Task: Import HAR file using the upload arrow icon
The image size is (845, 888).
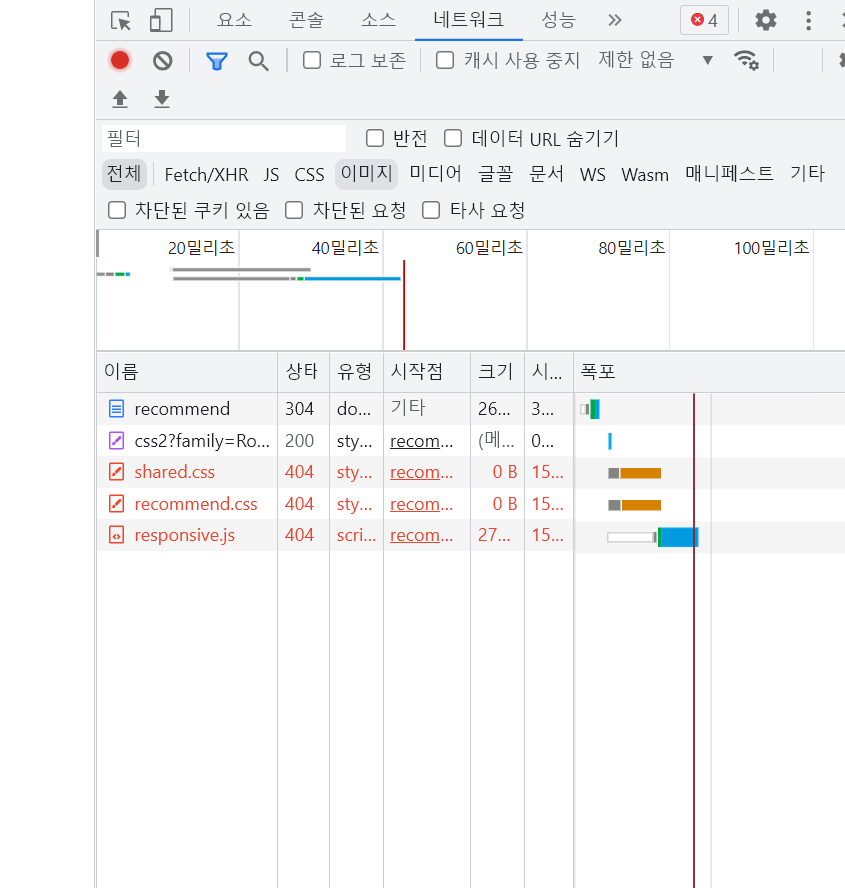Action: pyautogui.click(x=119, y=99)
